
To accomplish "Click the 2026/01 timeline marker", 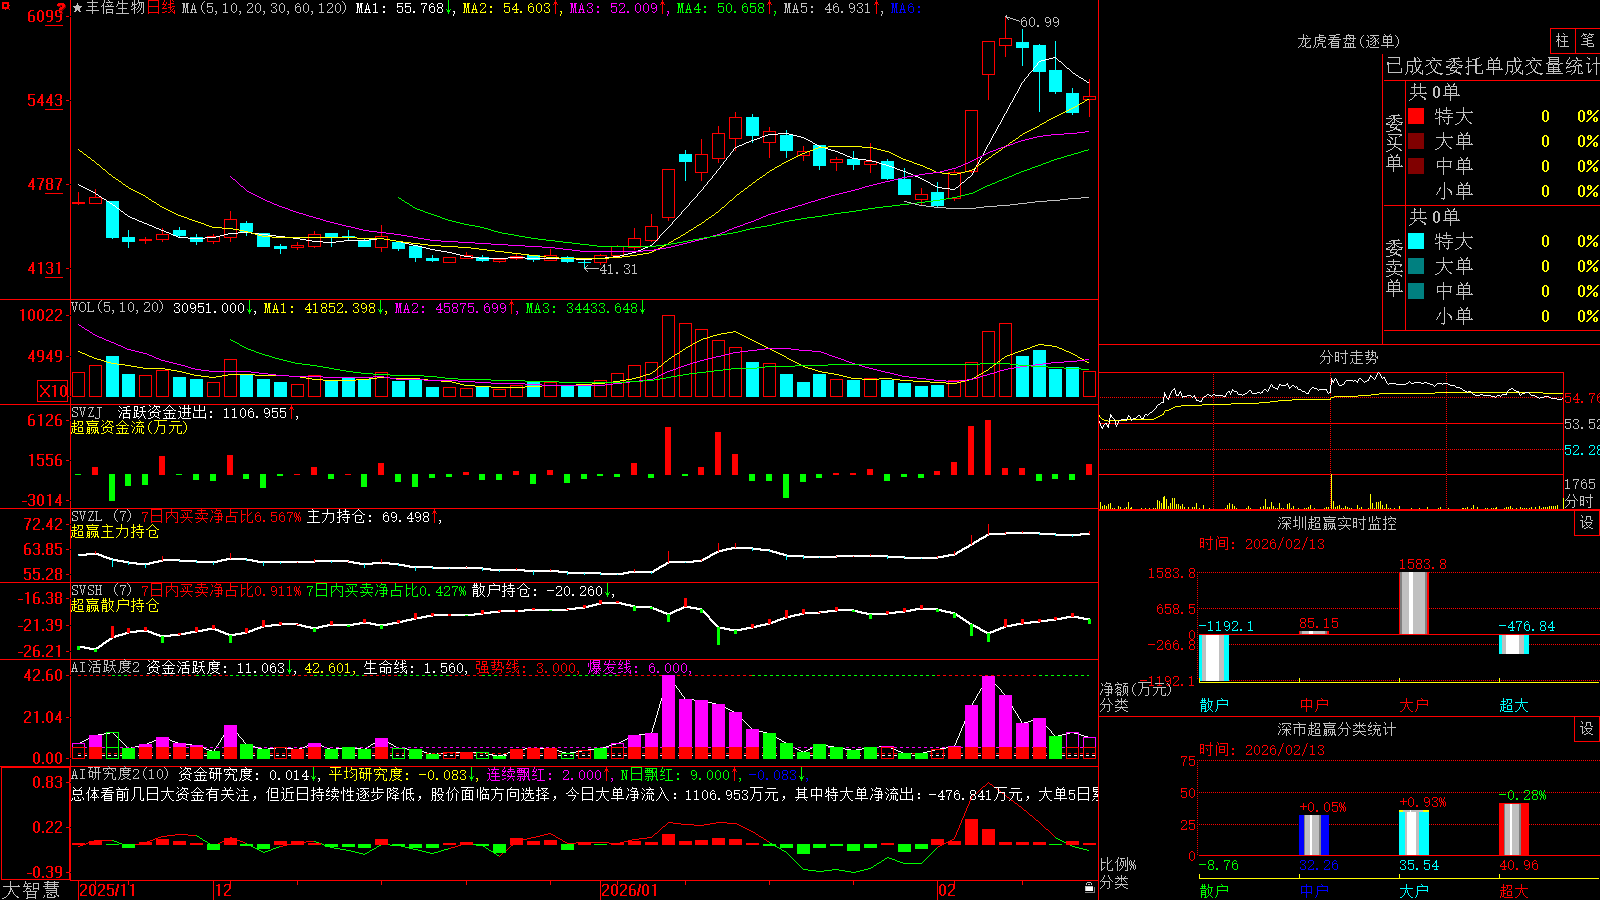I will point(629,890).
